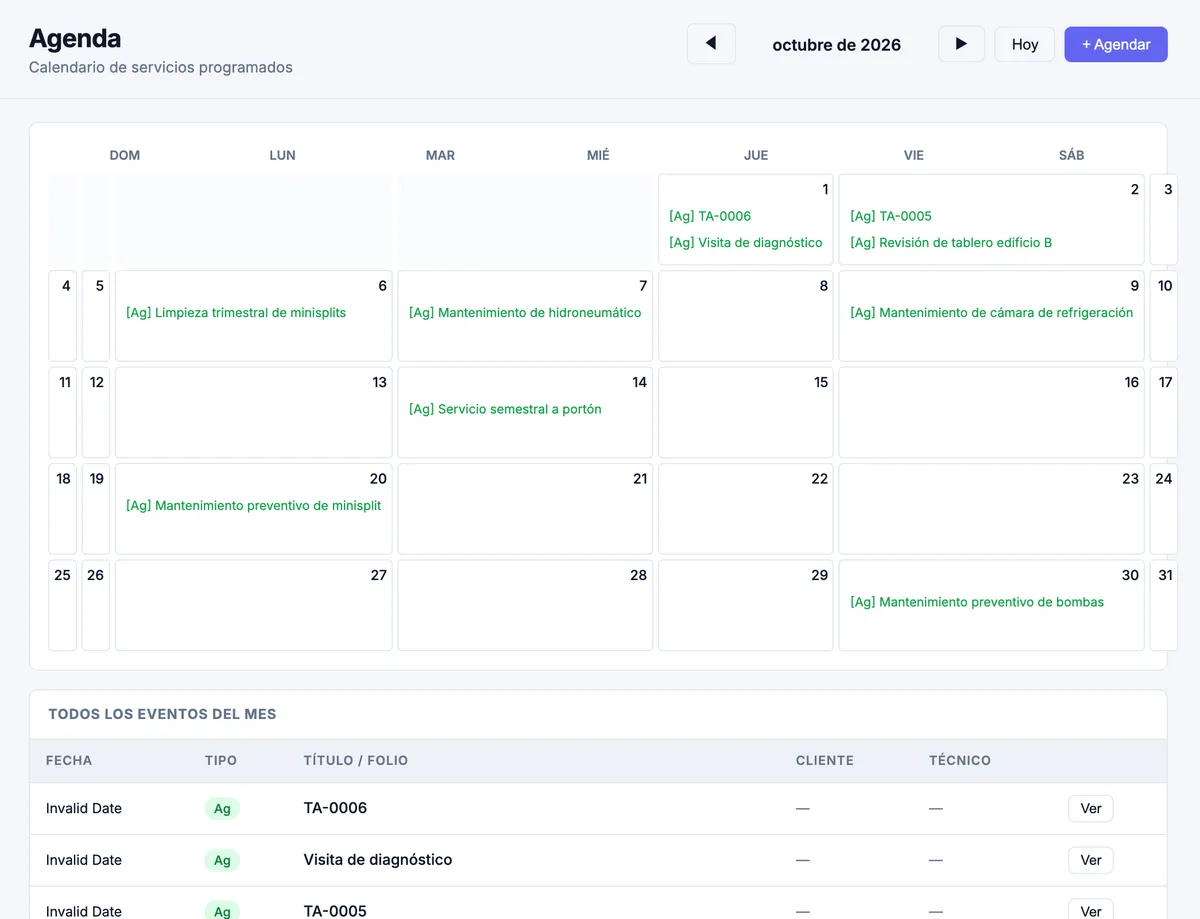Click the JUE weekday header
The image size is (1200, 919).
tap(756, 155)
